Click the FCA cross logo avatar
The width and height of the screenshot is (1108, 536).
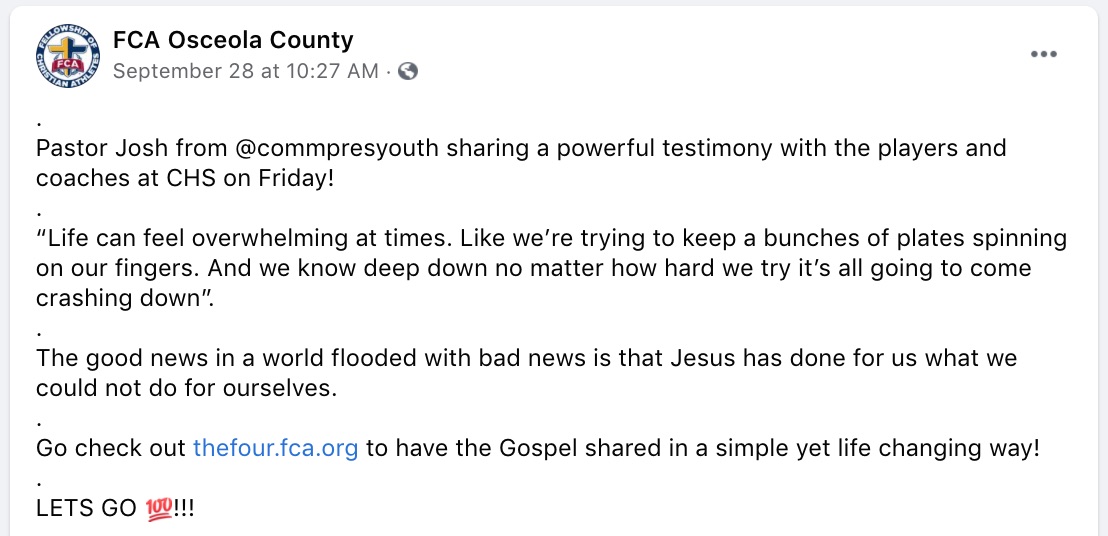tap(67, 56)
